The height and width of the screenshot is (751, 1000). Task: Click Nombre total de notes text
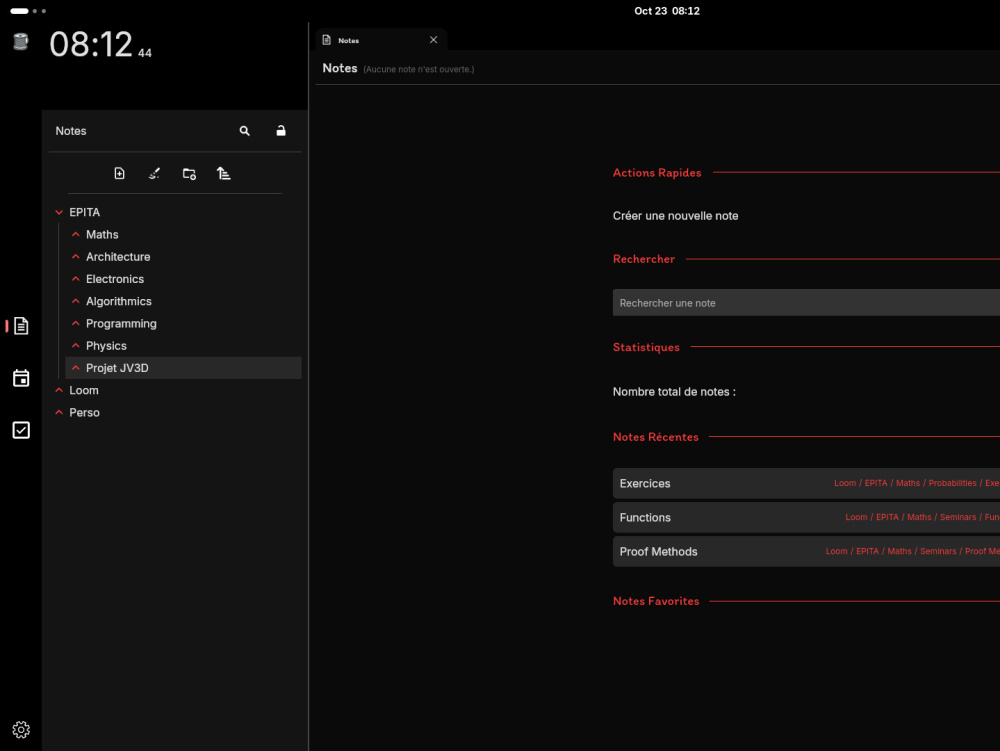pyautogui.click(x=674, y=392)
